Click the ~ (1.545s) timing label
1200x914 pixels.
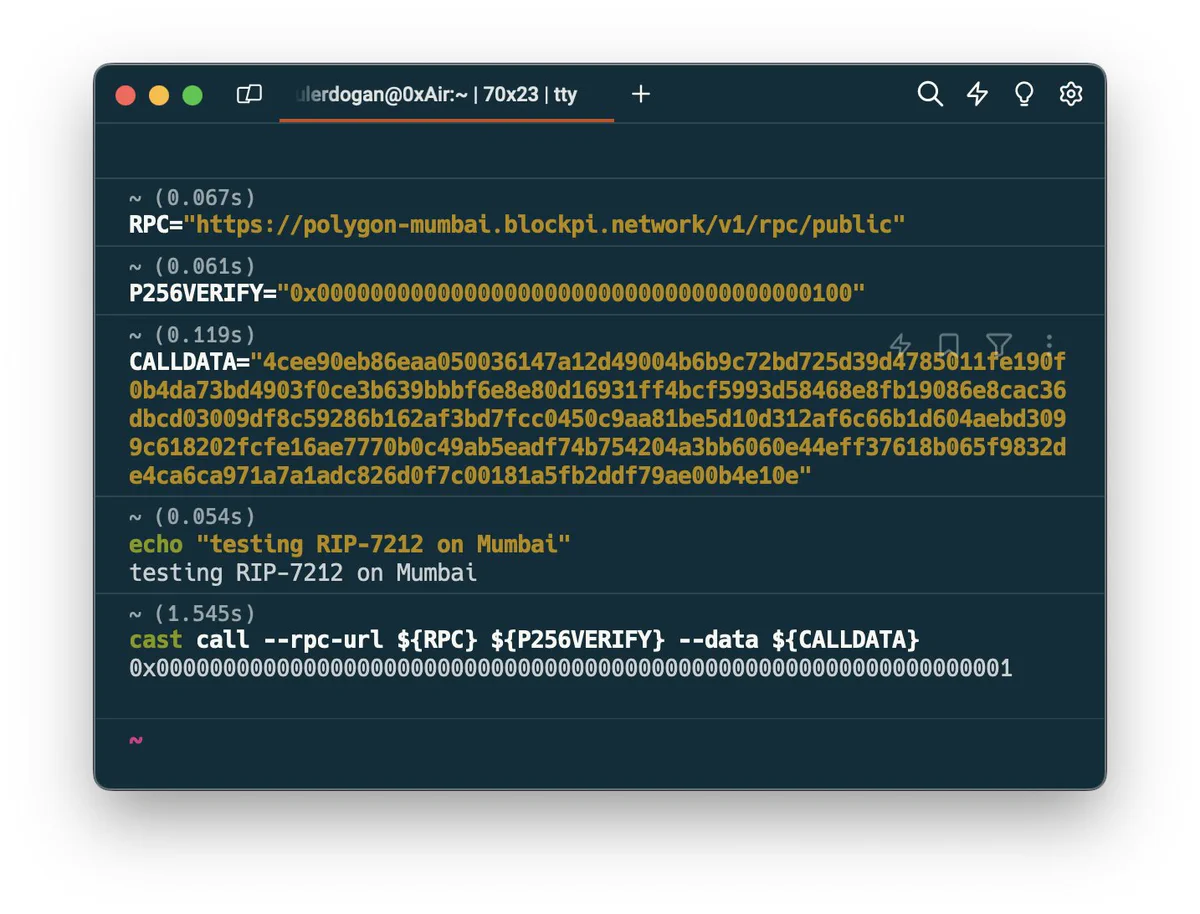(193, 612)
